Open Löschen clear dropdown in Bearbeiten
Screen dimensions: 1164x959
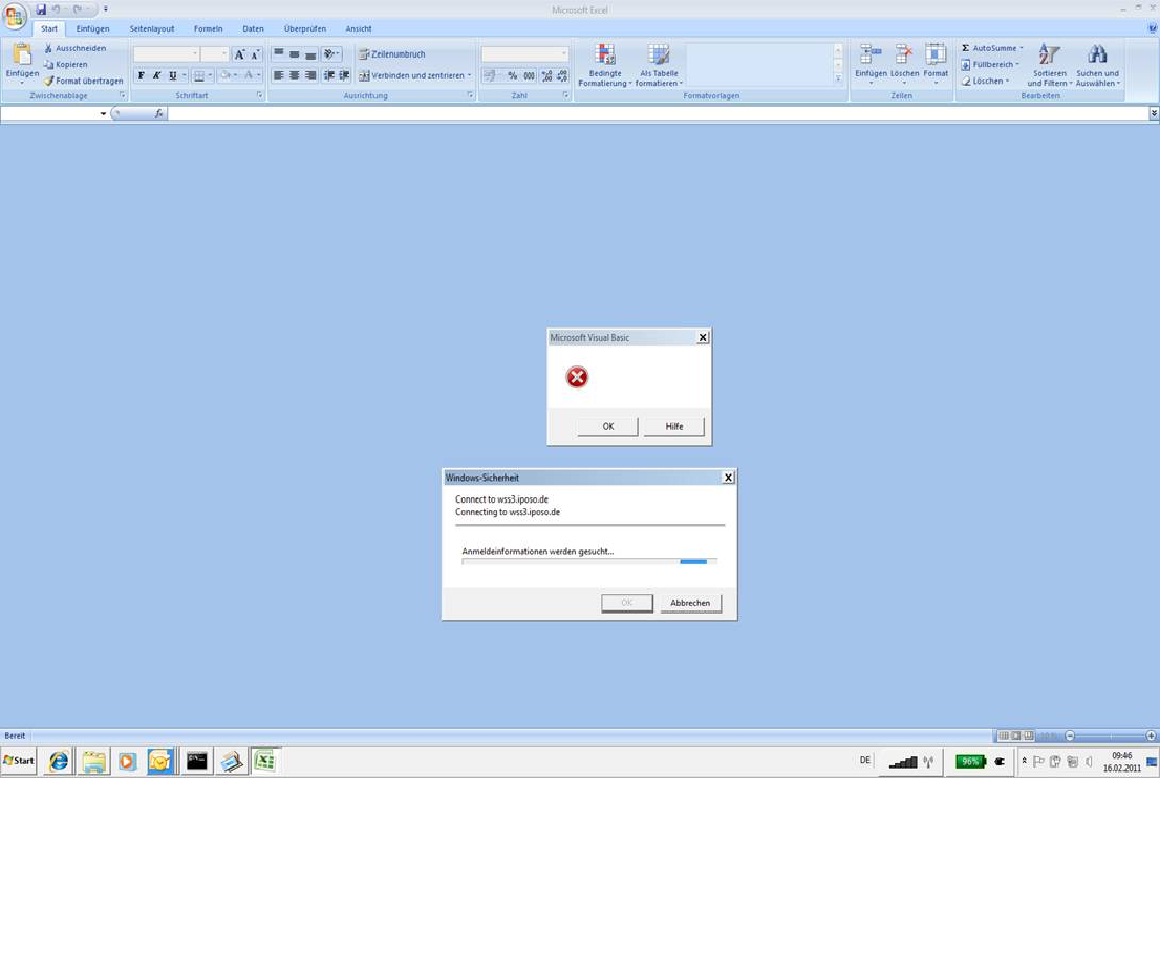(986, 81)
